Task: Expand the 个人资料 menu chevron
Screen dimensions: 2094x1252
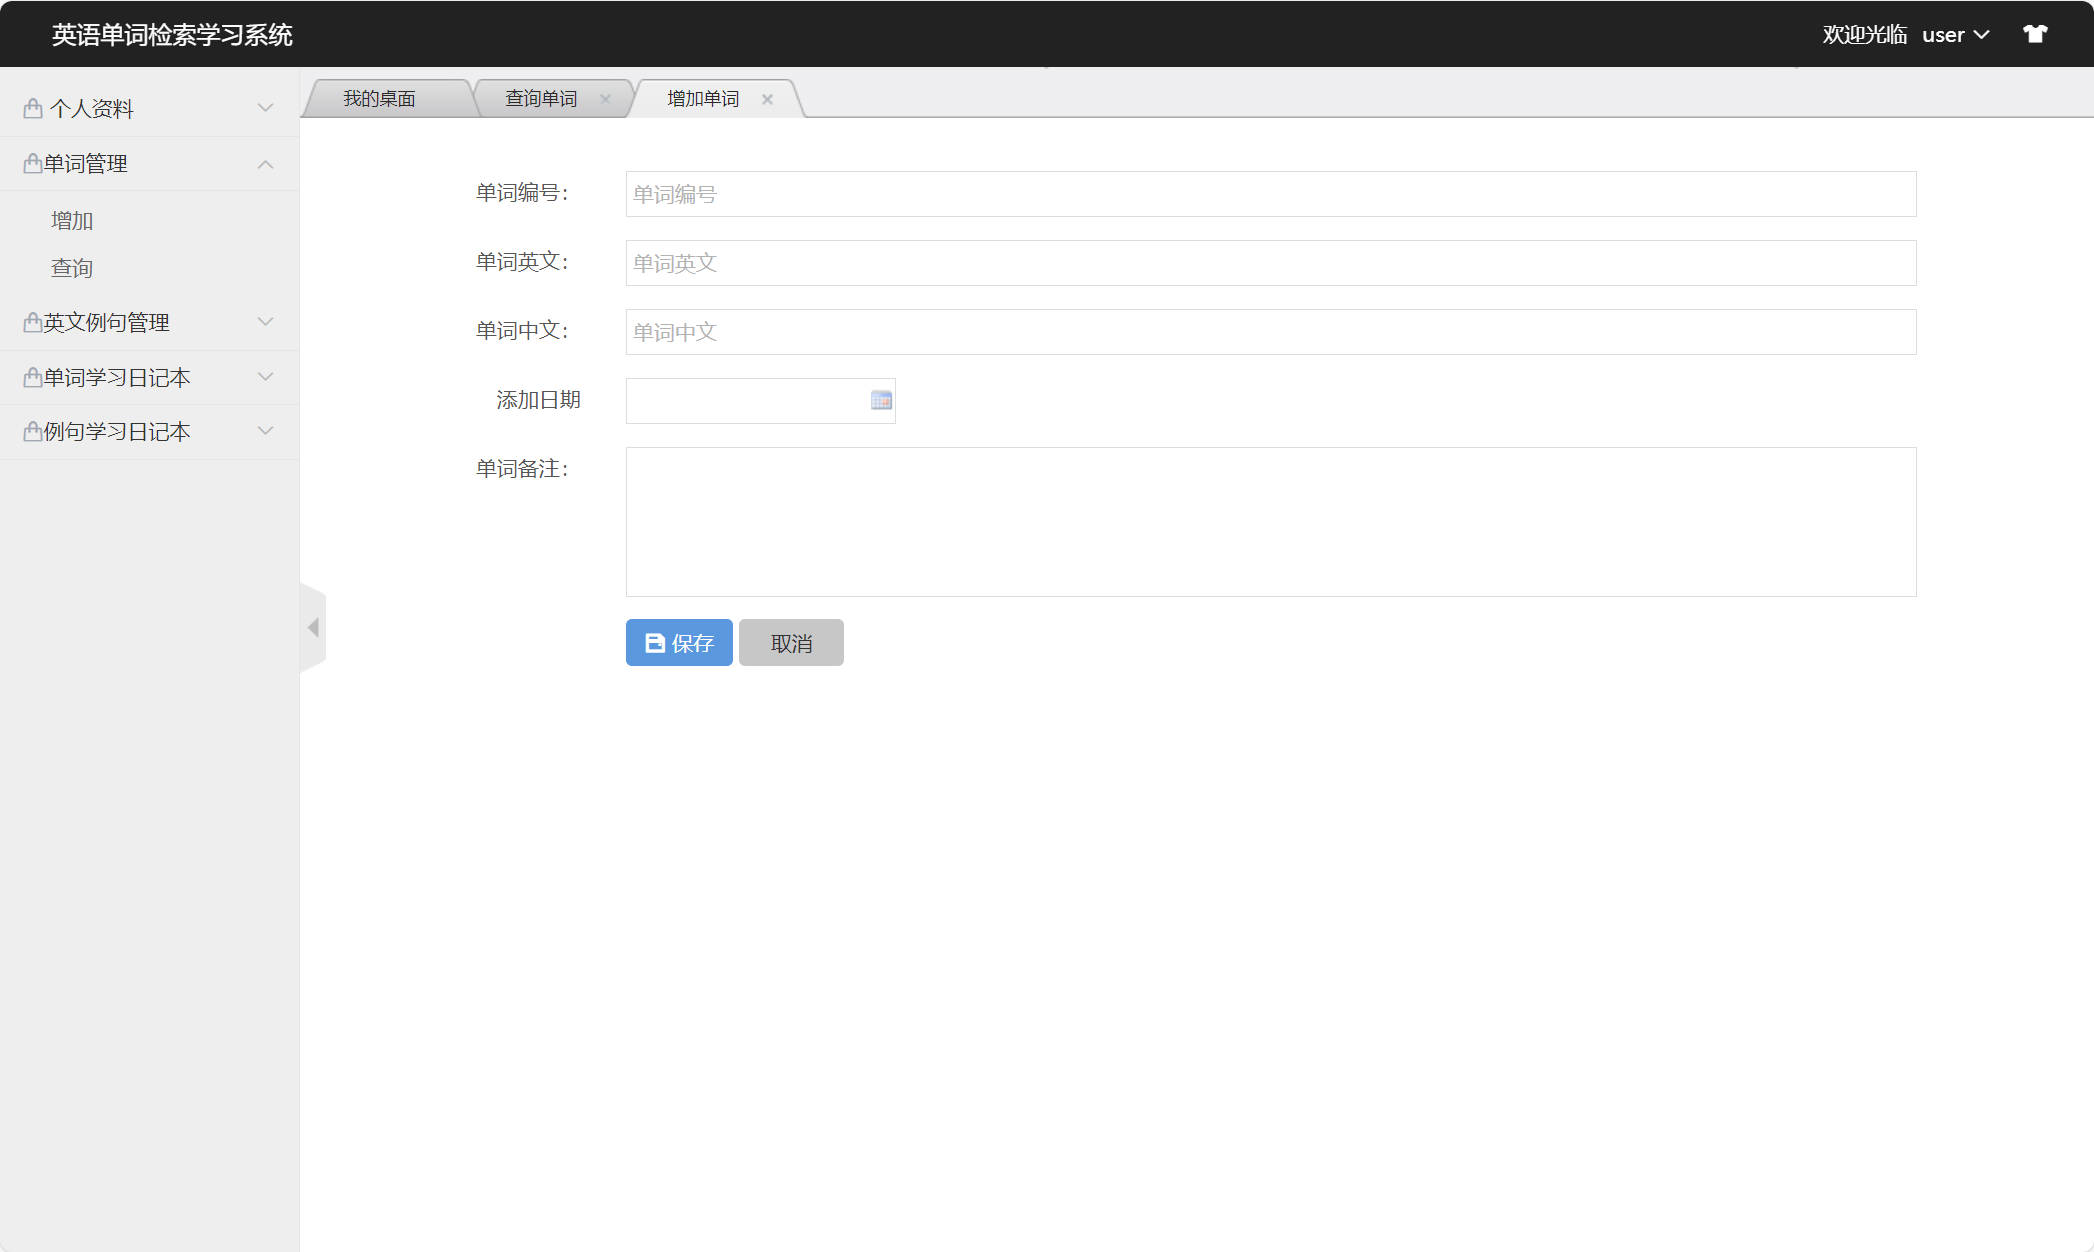Action: tap(265, 108)
